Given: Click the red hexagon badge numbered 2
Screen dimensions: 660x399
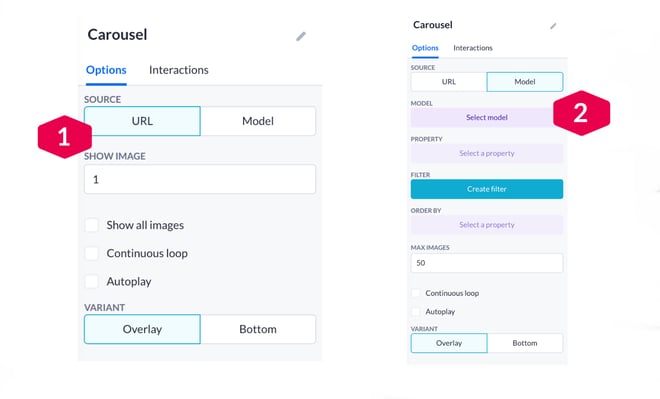Looking at the screenshot, I should pyautogui.click(x=581, y=113).
